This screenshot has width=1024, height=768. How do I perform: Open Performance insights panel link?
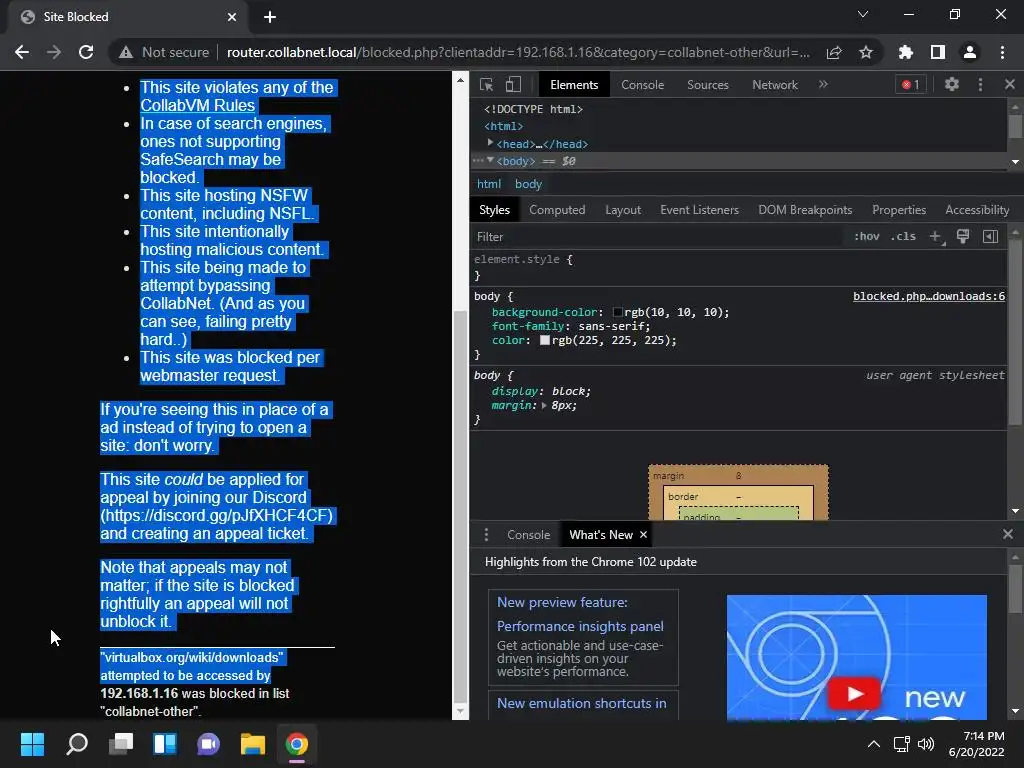[x=580, y=626]
